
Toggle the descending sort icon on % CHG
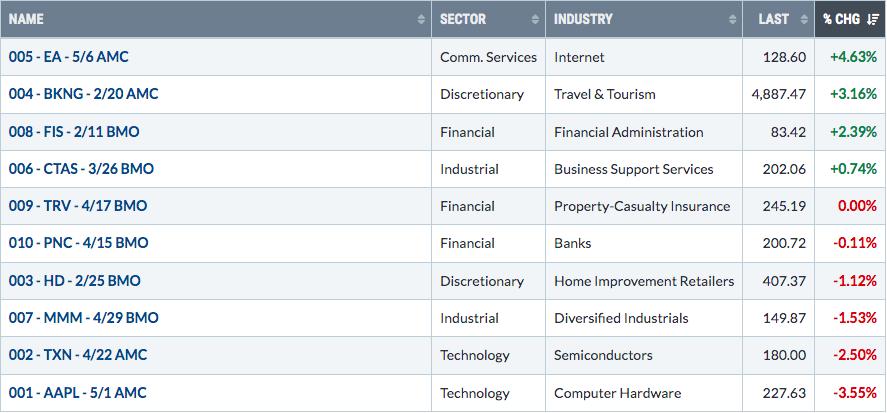(872, 19)
